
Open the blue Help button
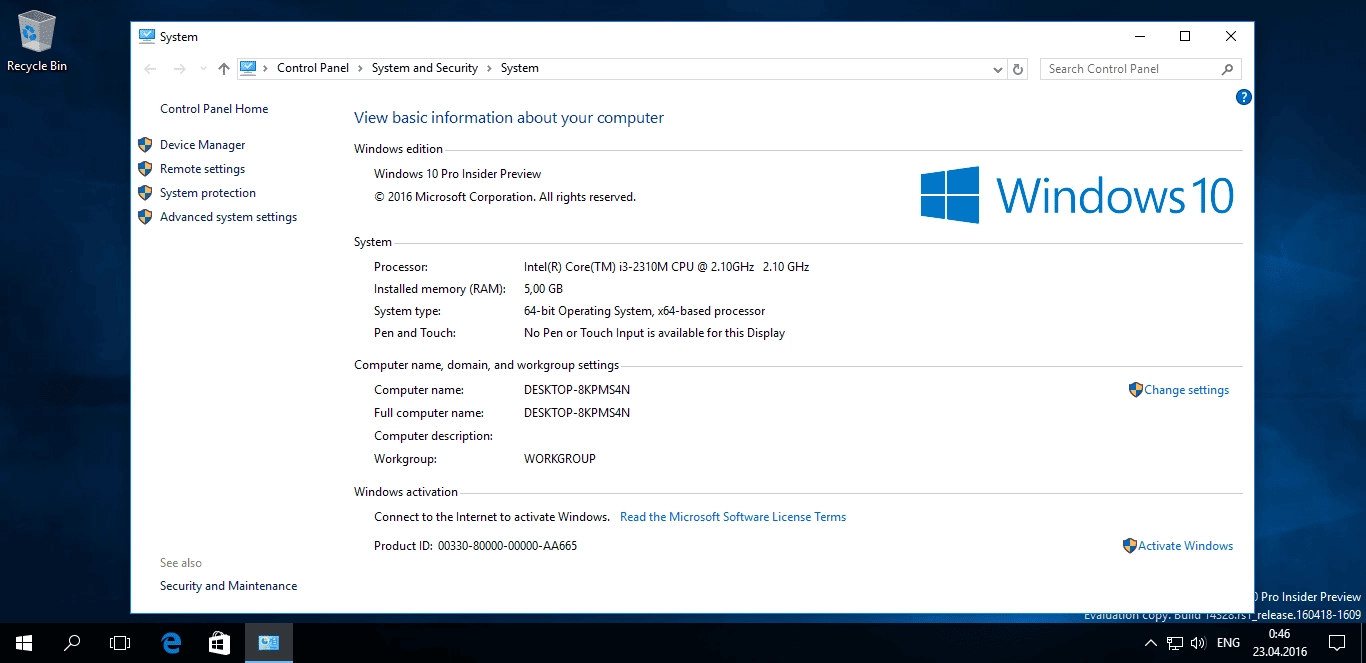(x=1244, y=97)
